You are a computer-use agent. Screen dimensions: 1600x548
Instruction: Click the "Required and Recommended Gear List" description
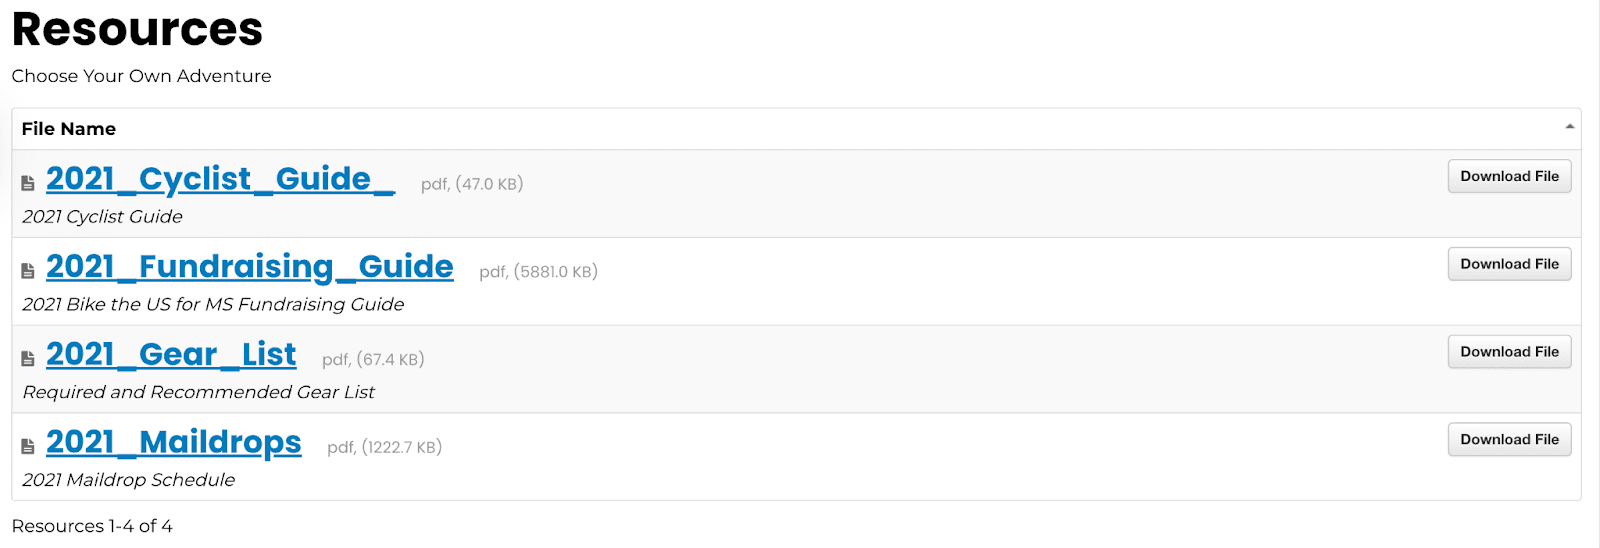coord(198,393)
